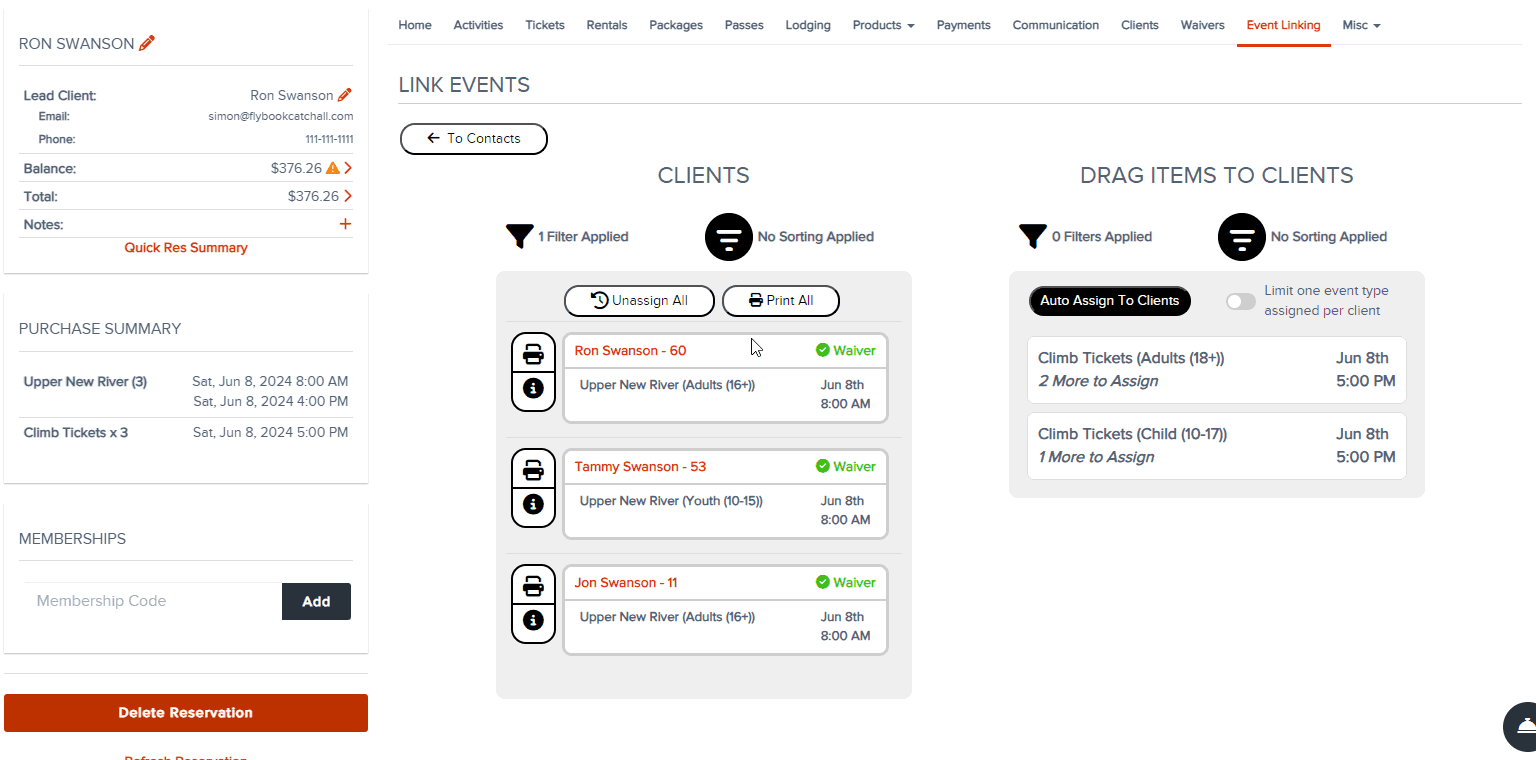Click the Add membership button

pos(316,601)
